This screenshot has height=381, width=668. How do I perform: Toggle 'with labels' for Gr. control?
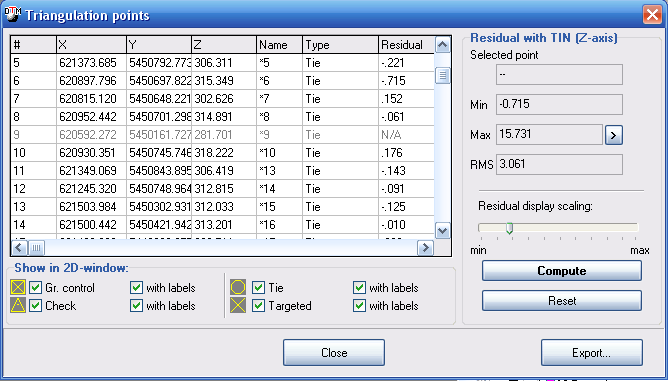[136, 288]
